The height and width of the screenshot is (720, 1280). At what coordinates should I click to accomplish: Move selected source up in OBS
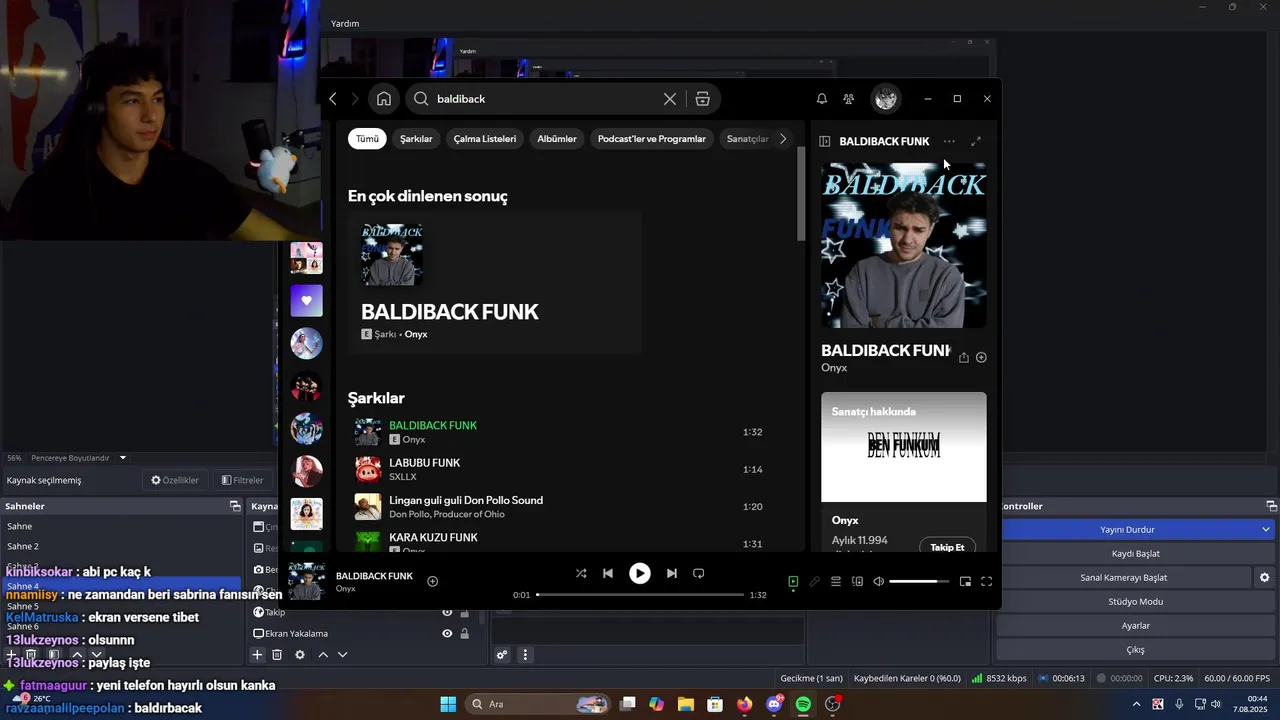tap(323, 655)
